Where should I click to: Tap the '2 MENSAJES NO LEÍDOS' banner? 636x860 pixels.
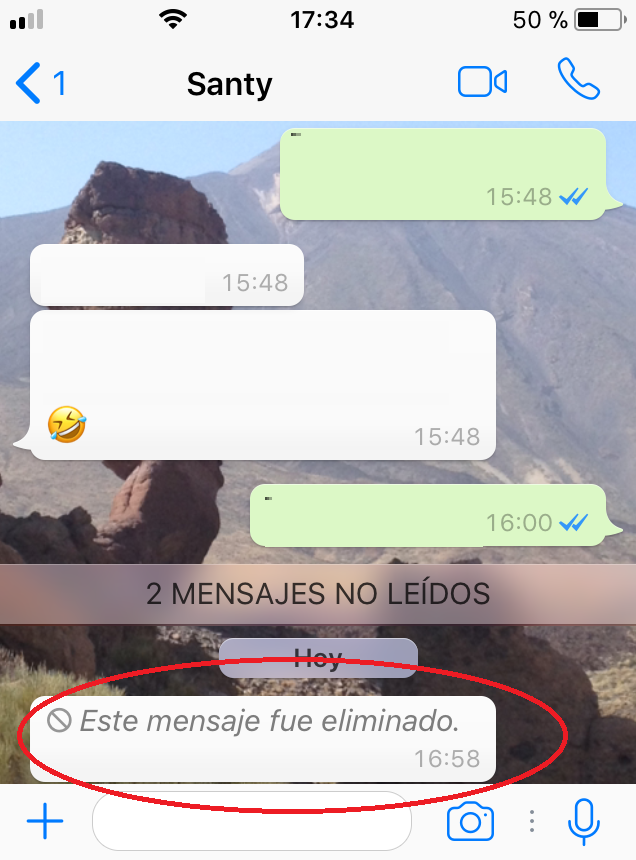(x=318, y=594)
